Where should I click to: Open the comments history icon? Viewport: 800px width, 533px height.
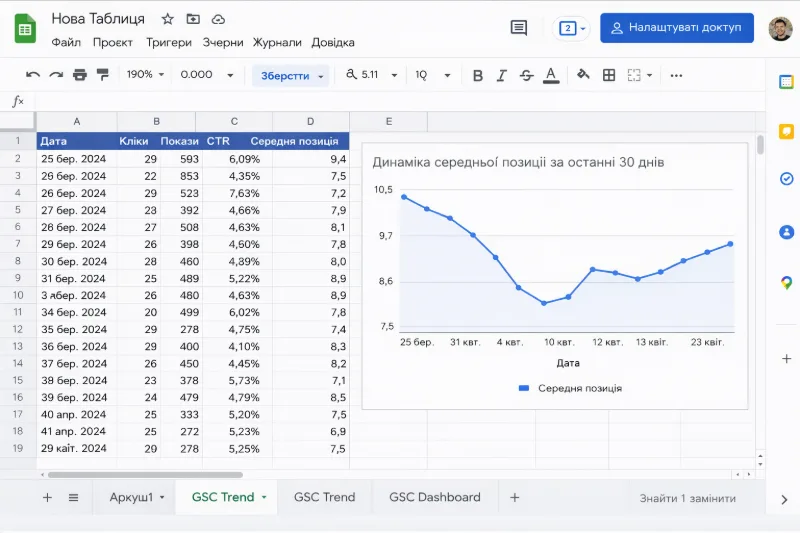[x=518, y=28]
